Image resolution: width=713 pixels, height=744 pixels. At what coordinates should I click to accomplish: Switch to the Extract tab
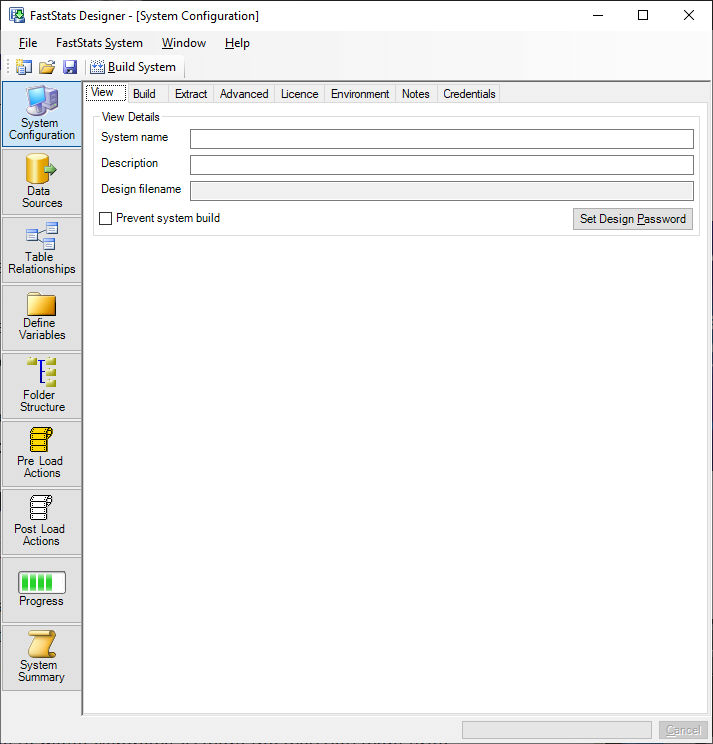[x=191, y=94]
